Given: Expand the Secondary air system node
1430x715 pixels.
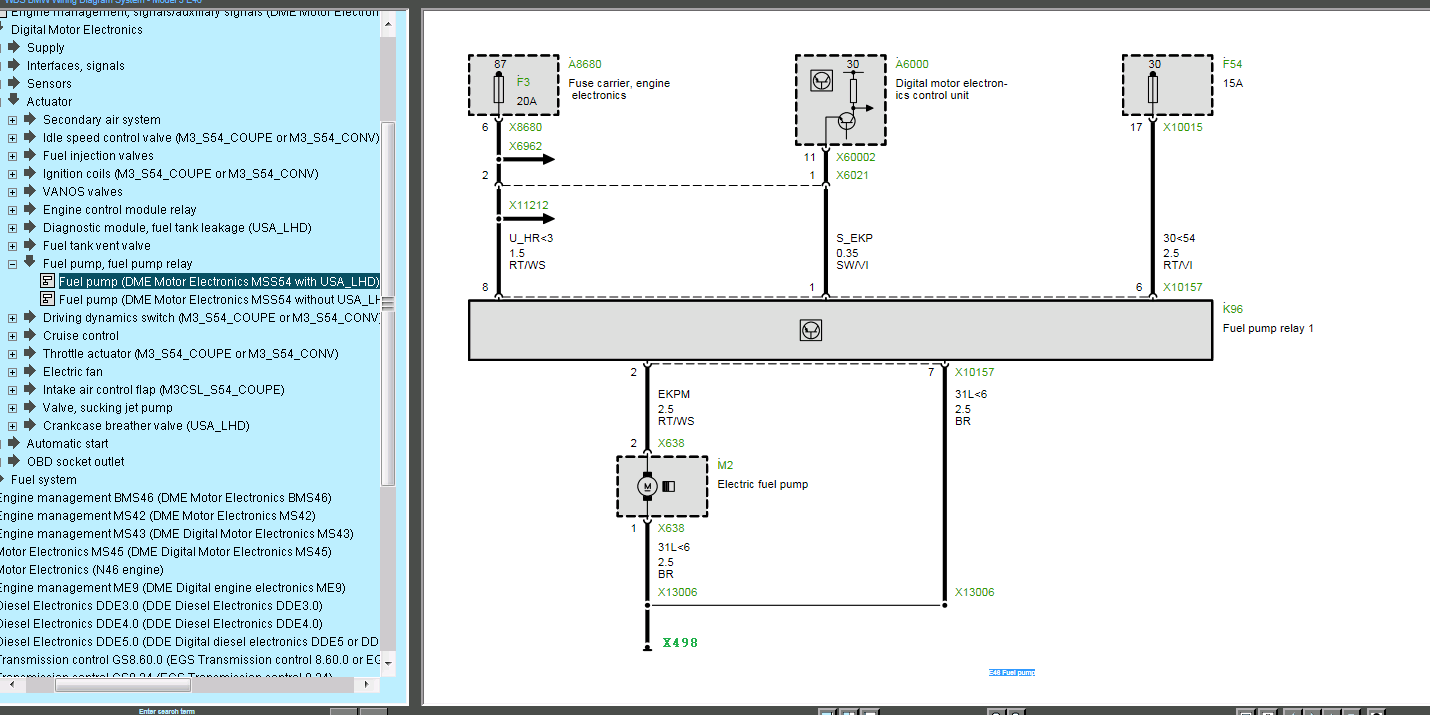Looking at the screenshot, I should click(x=12, y=120).
